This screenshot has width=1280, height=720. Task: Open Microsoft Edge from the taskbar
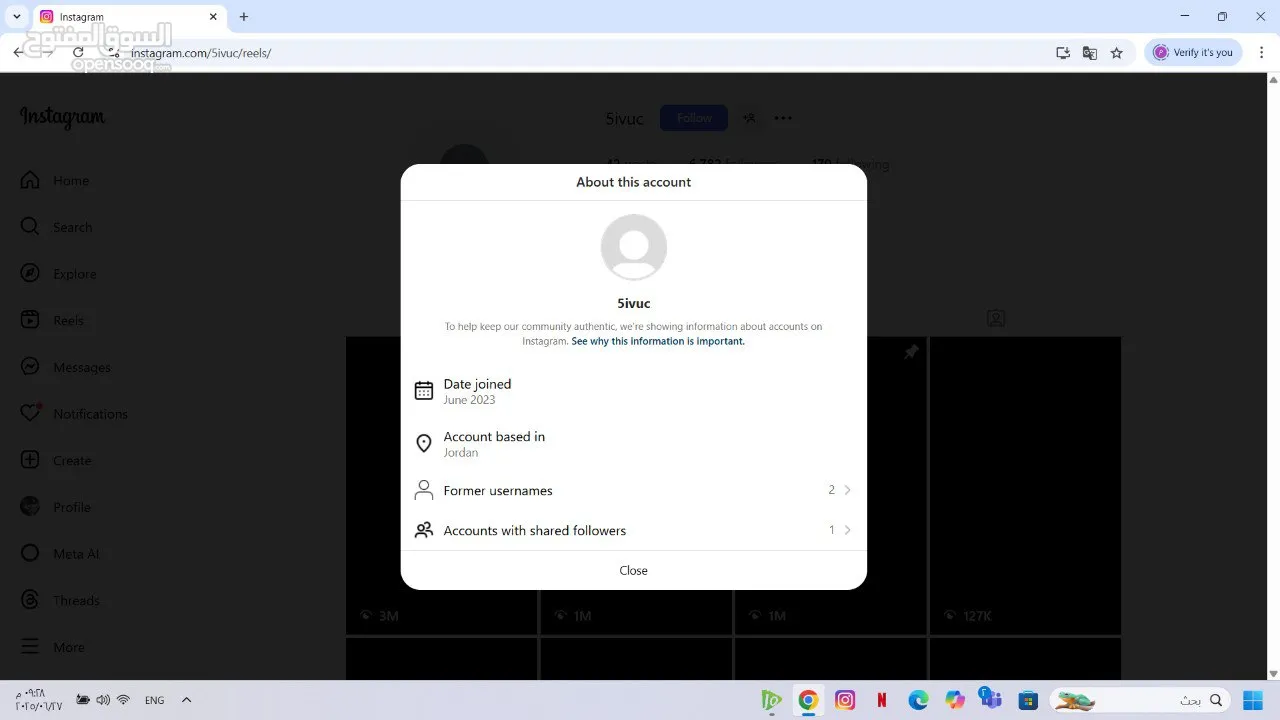[x=918, y=700]
